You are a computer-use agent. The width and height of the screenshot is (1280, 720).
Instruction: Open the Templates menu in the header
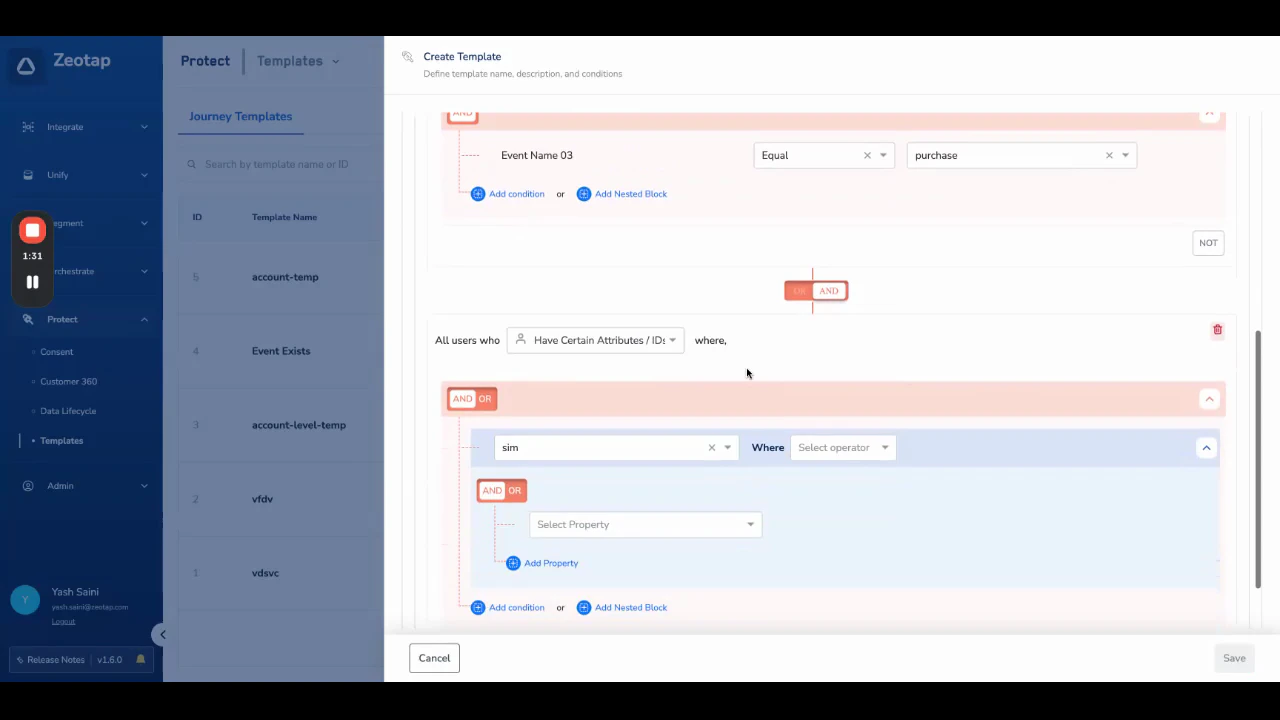tap(297, 61)
